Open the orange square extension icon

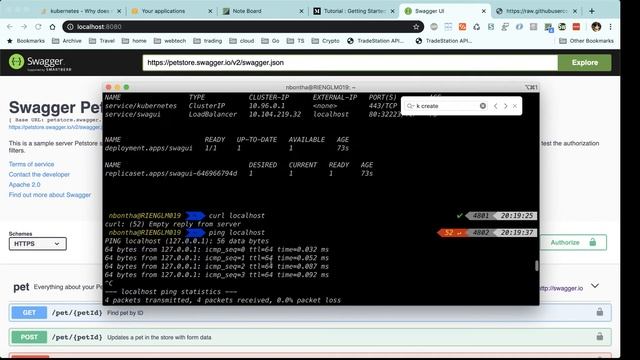(x=462, y=27)
